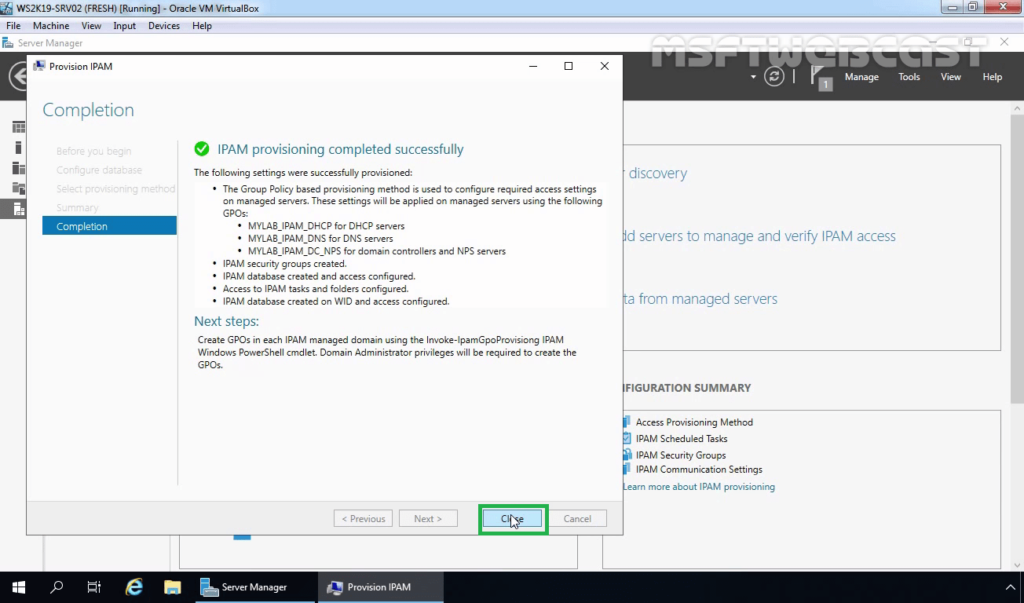Click the taskbar search magnifier icon
The image size is (1024, 603).
point(56,587)
